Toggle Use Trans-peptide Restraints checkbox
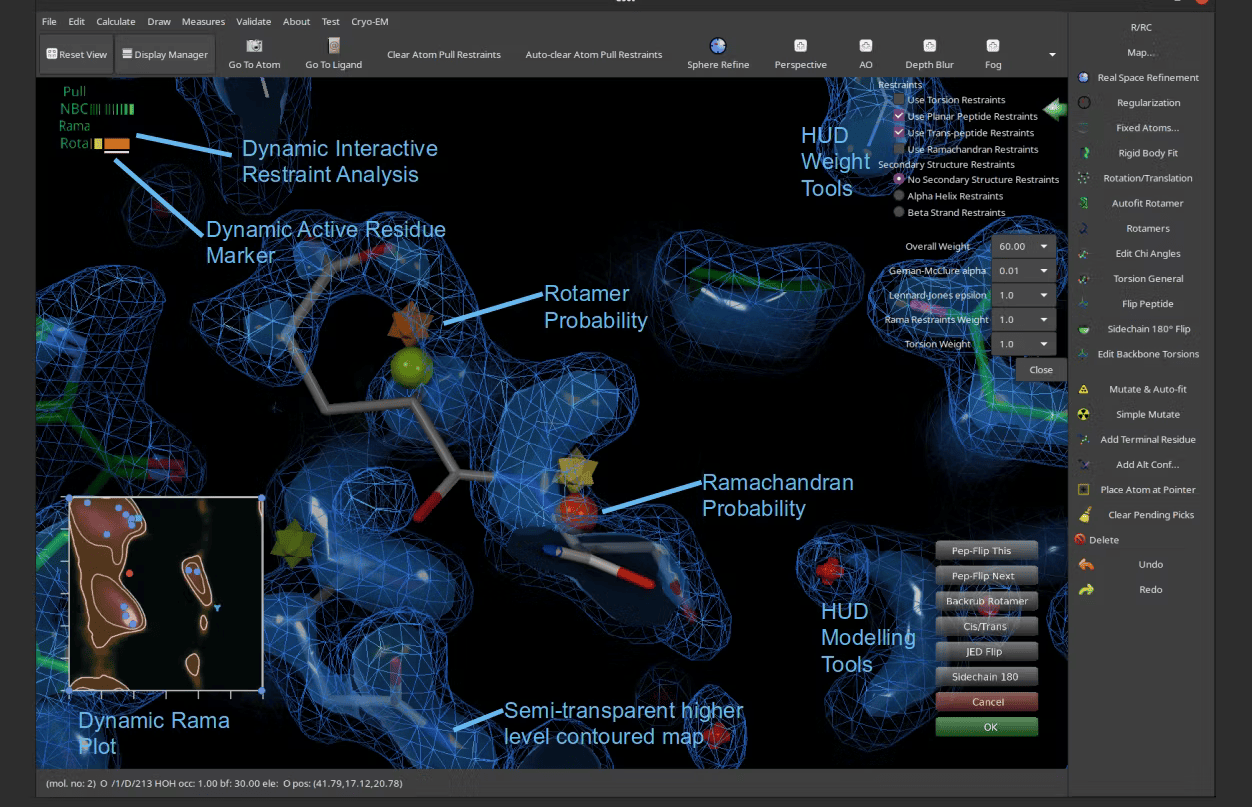This screenshot has width=1252, height=807. tap(899, 133)
